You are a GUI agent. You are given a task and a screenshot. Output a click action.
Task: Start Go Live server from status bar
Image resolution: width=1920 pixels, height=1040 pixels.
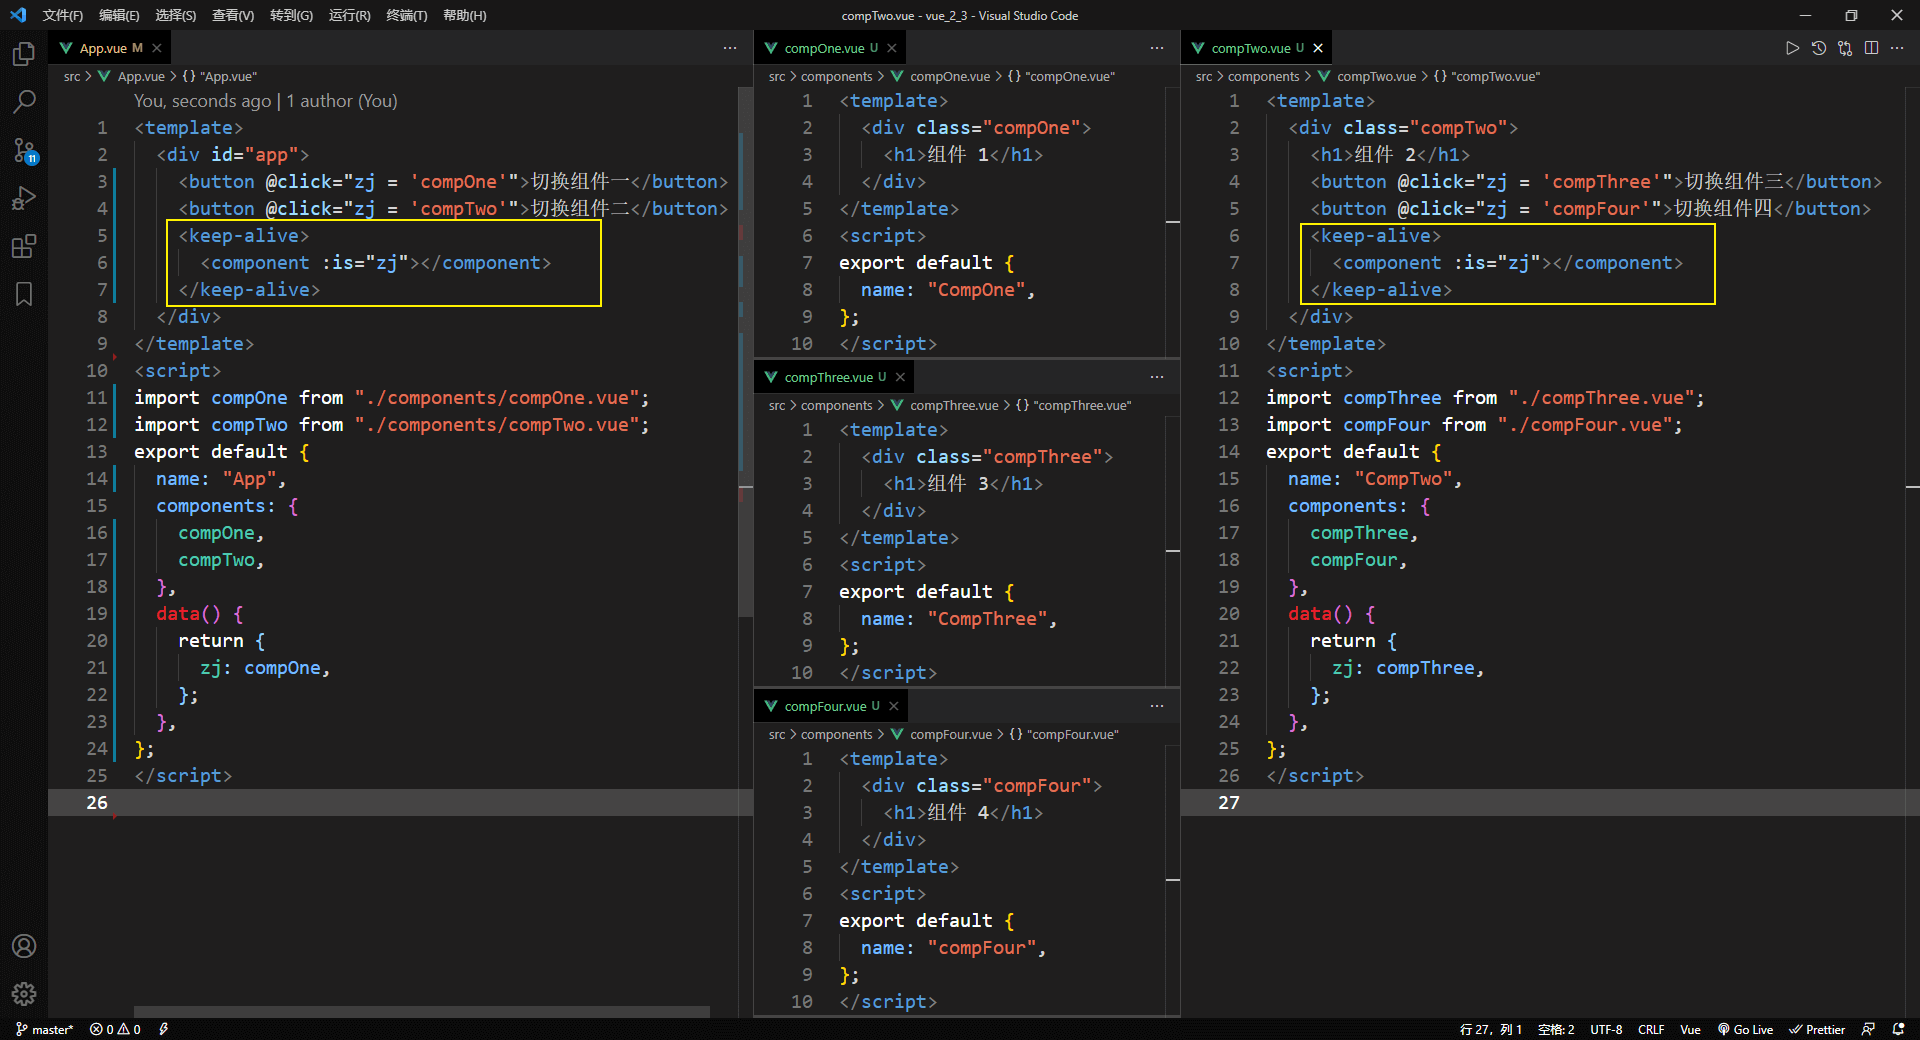[x=1745, y=1029]
